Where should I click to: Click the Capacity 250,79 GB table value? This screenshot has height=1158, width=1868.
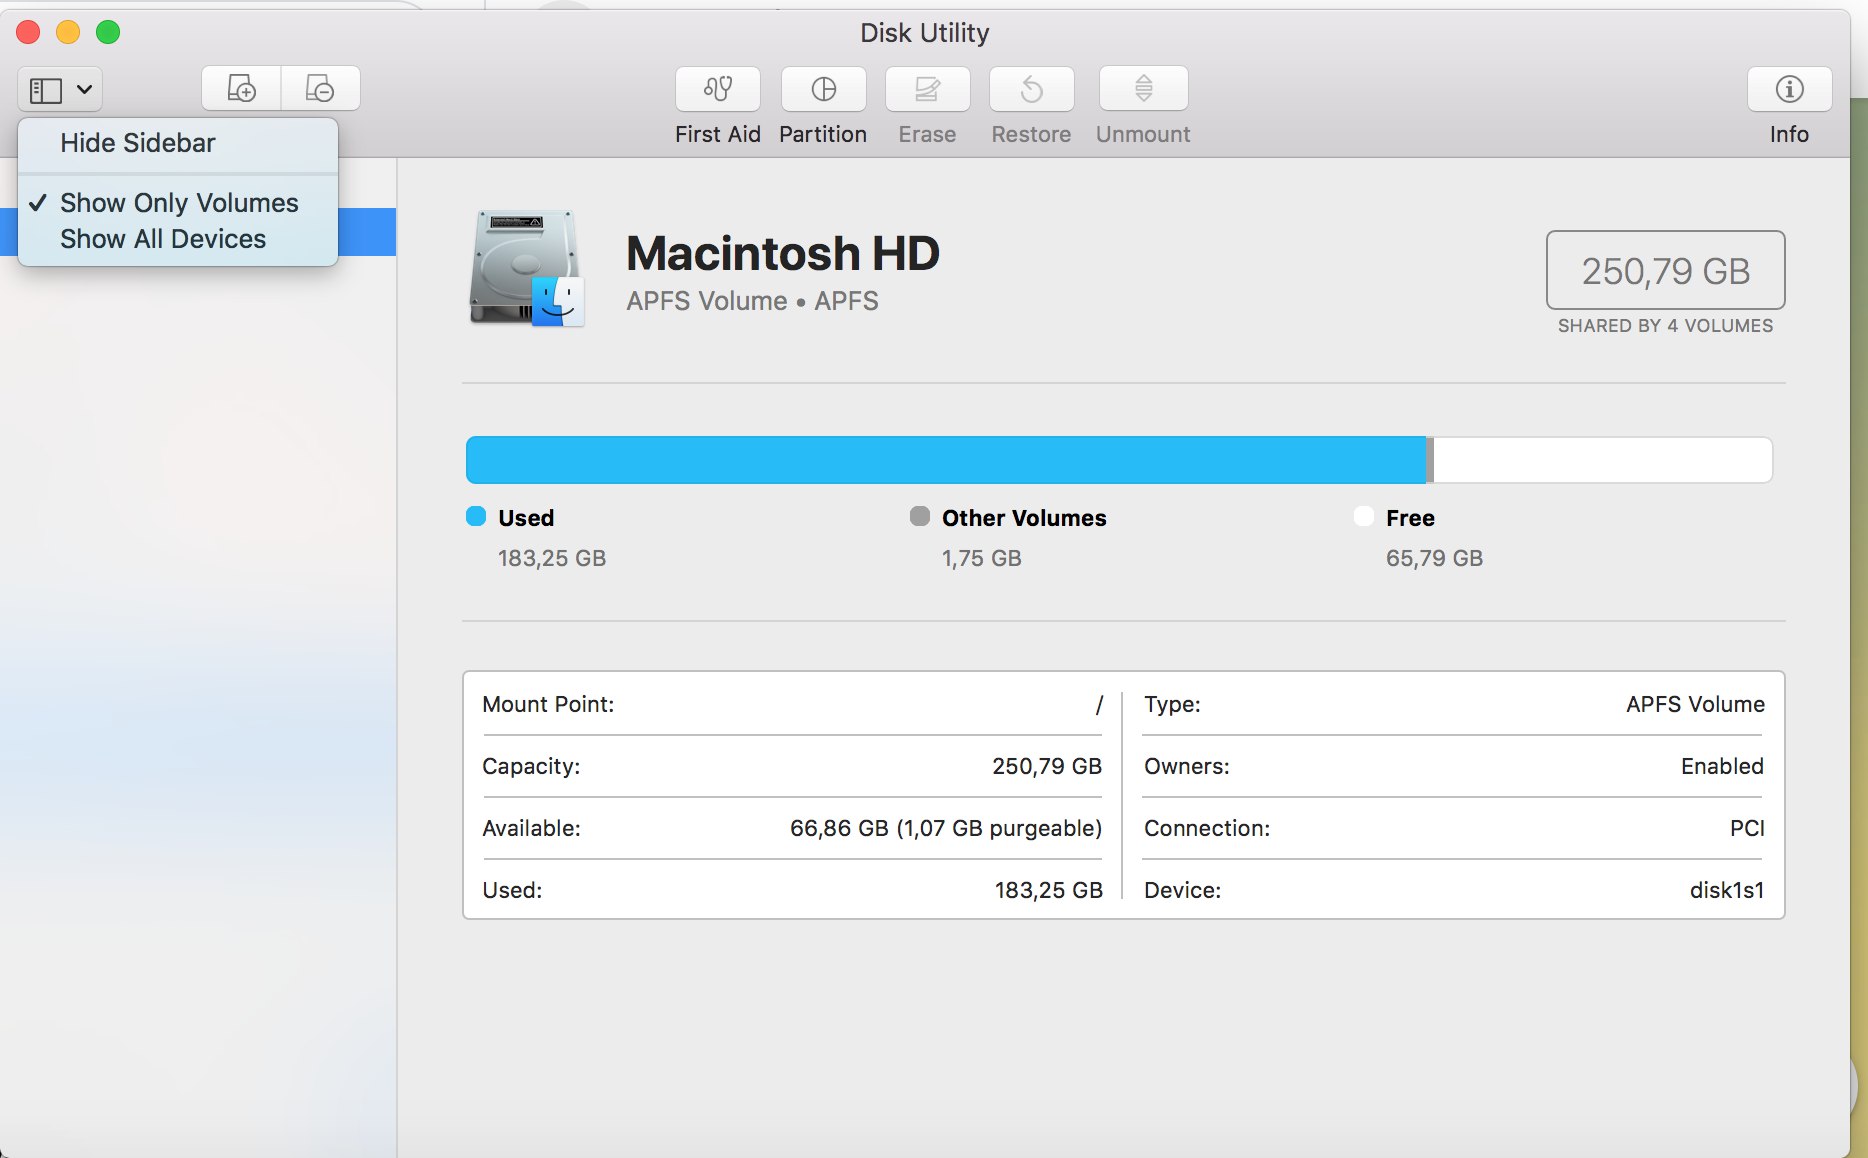(1046, 767)
